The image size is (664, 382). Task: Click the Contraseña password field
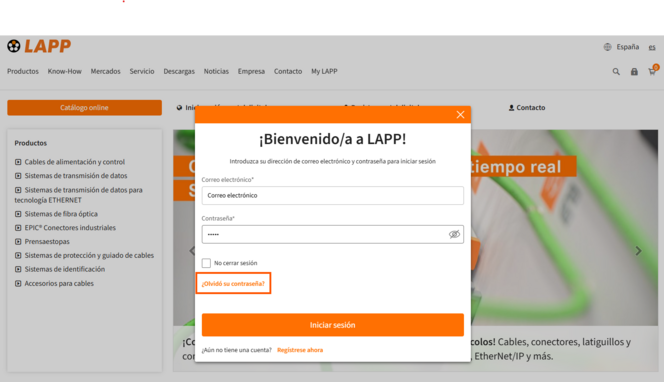[332, 234]
